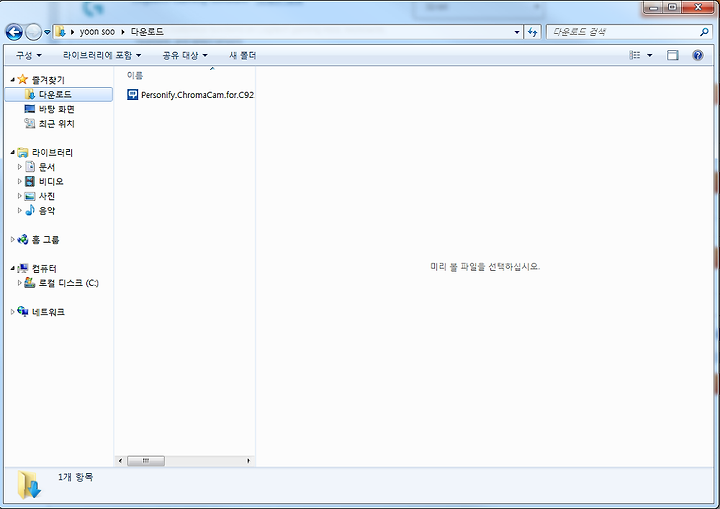Open recent pages dropdown next to Forward
Image resolution: width=720 pixels, height=509 pixels.
point(47,32)
